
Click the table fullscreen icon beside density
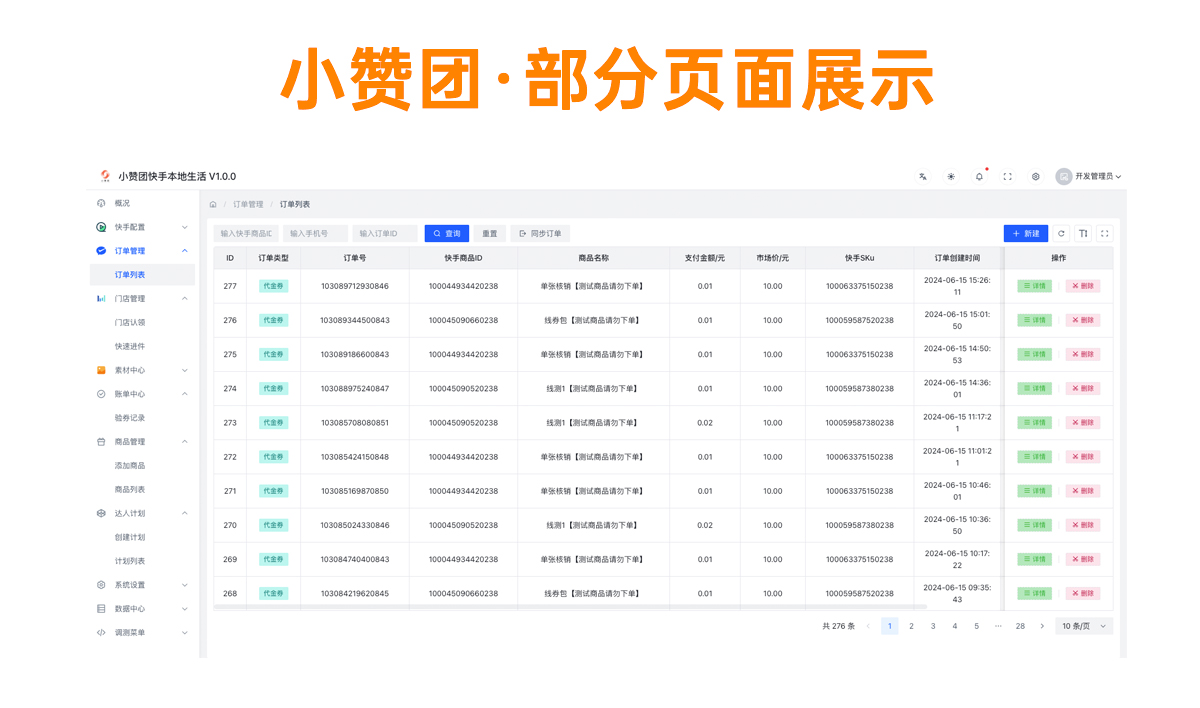(1104, 233)
